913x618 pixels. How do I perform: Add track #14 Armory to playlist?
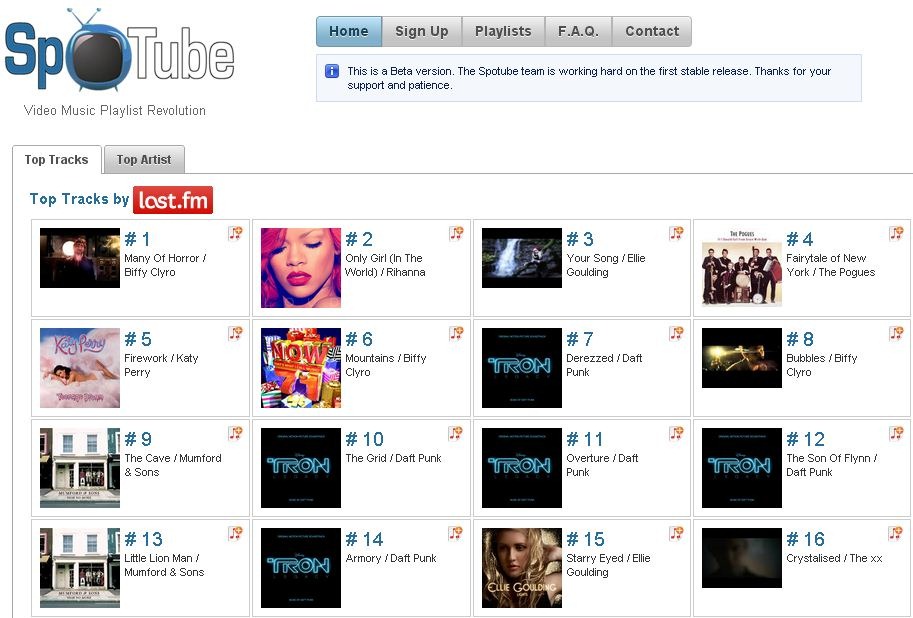click(x=456, y=534)
